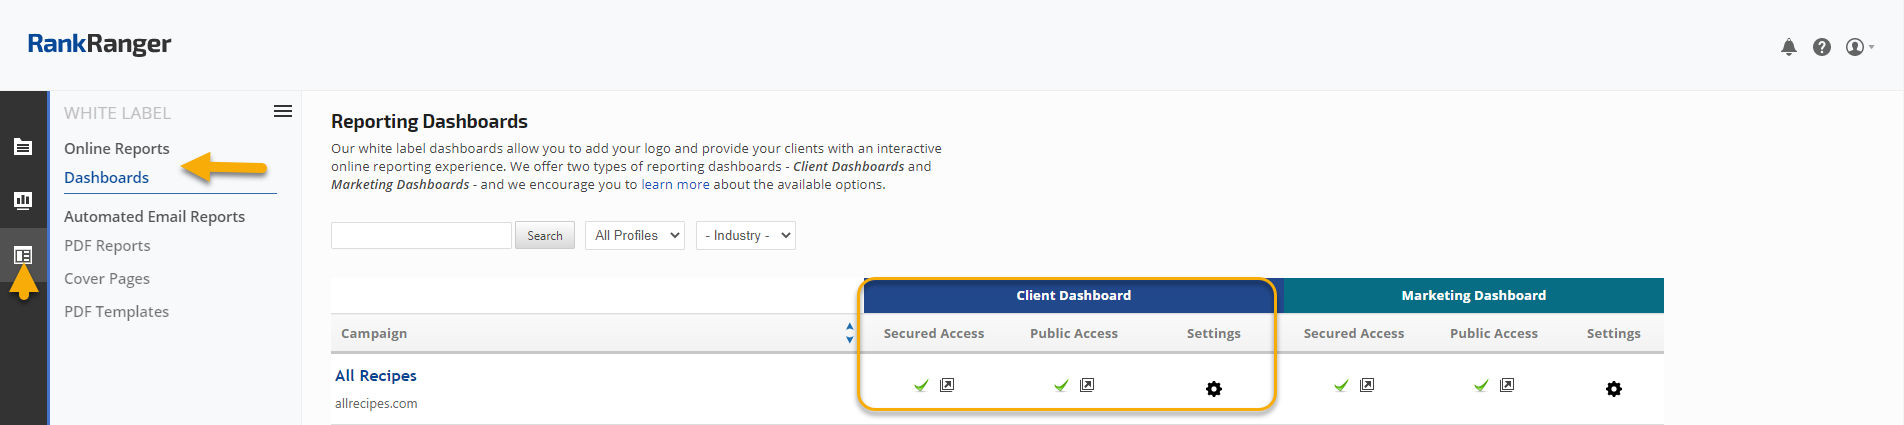
Task: Click the notifications bell icon
Action: pyautogui.click(x=1789, y=47)
